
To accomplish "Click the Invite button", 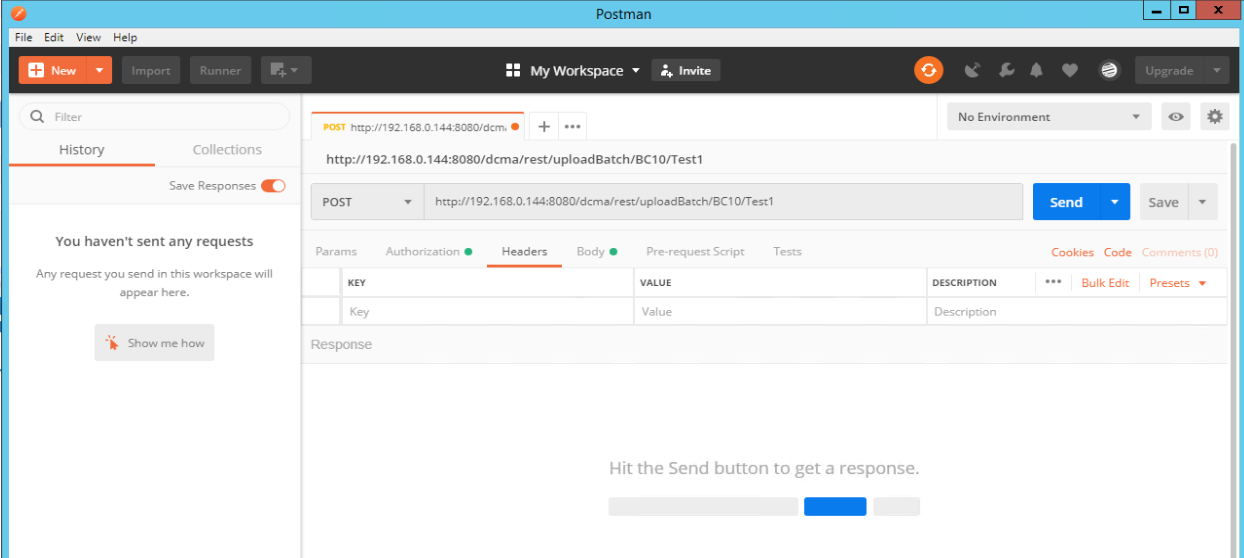I will coord(686,70).
